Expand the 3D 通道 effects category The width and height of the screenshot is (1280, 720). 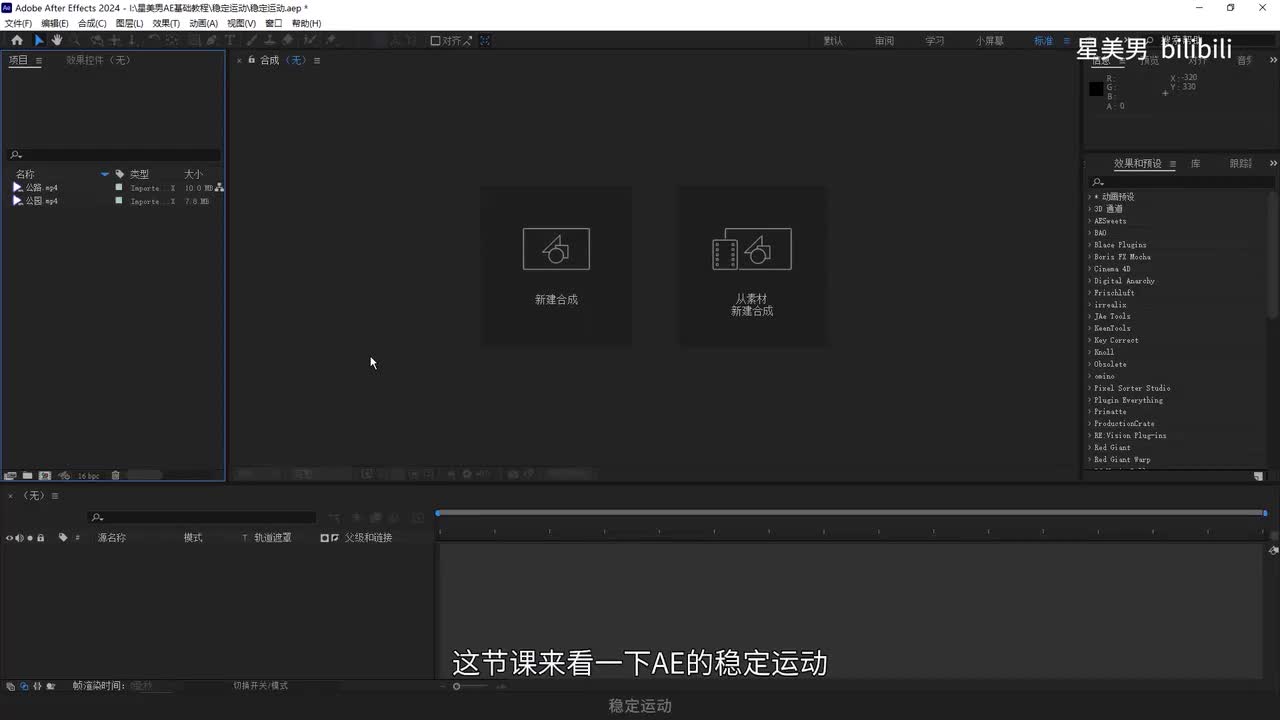(1090, 209)
